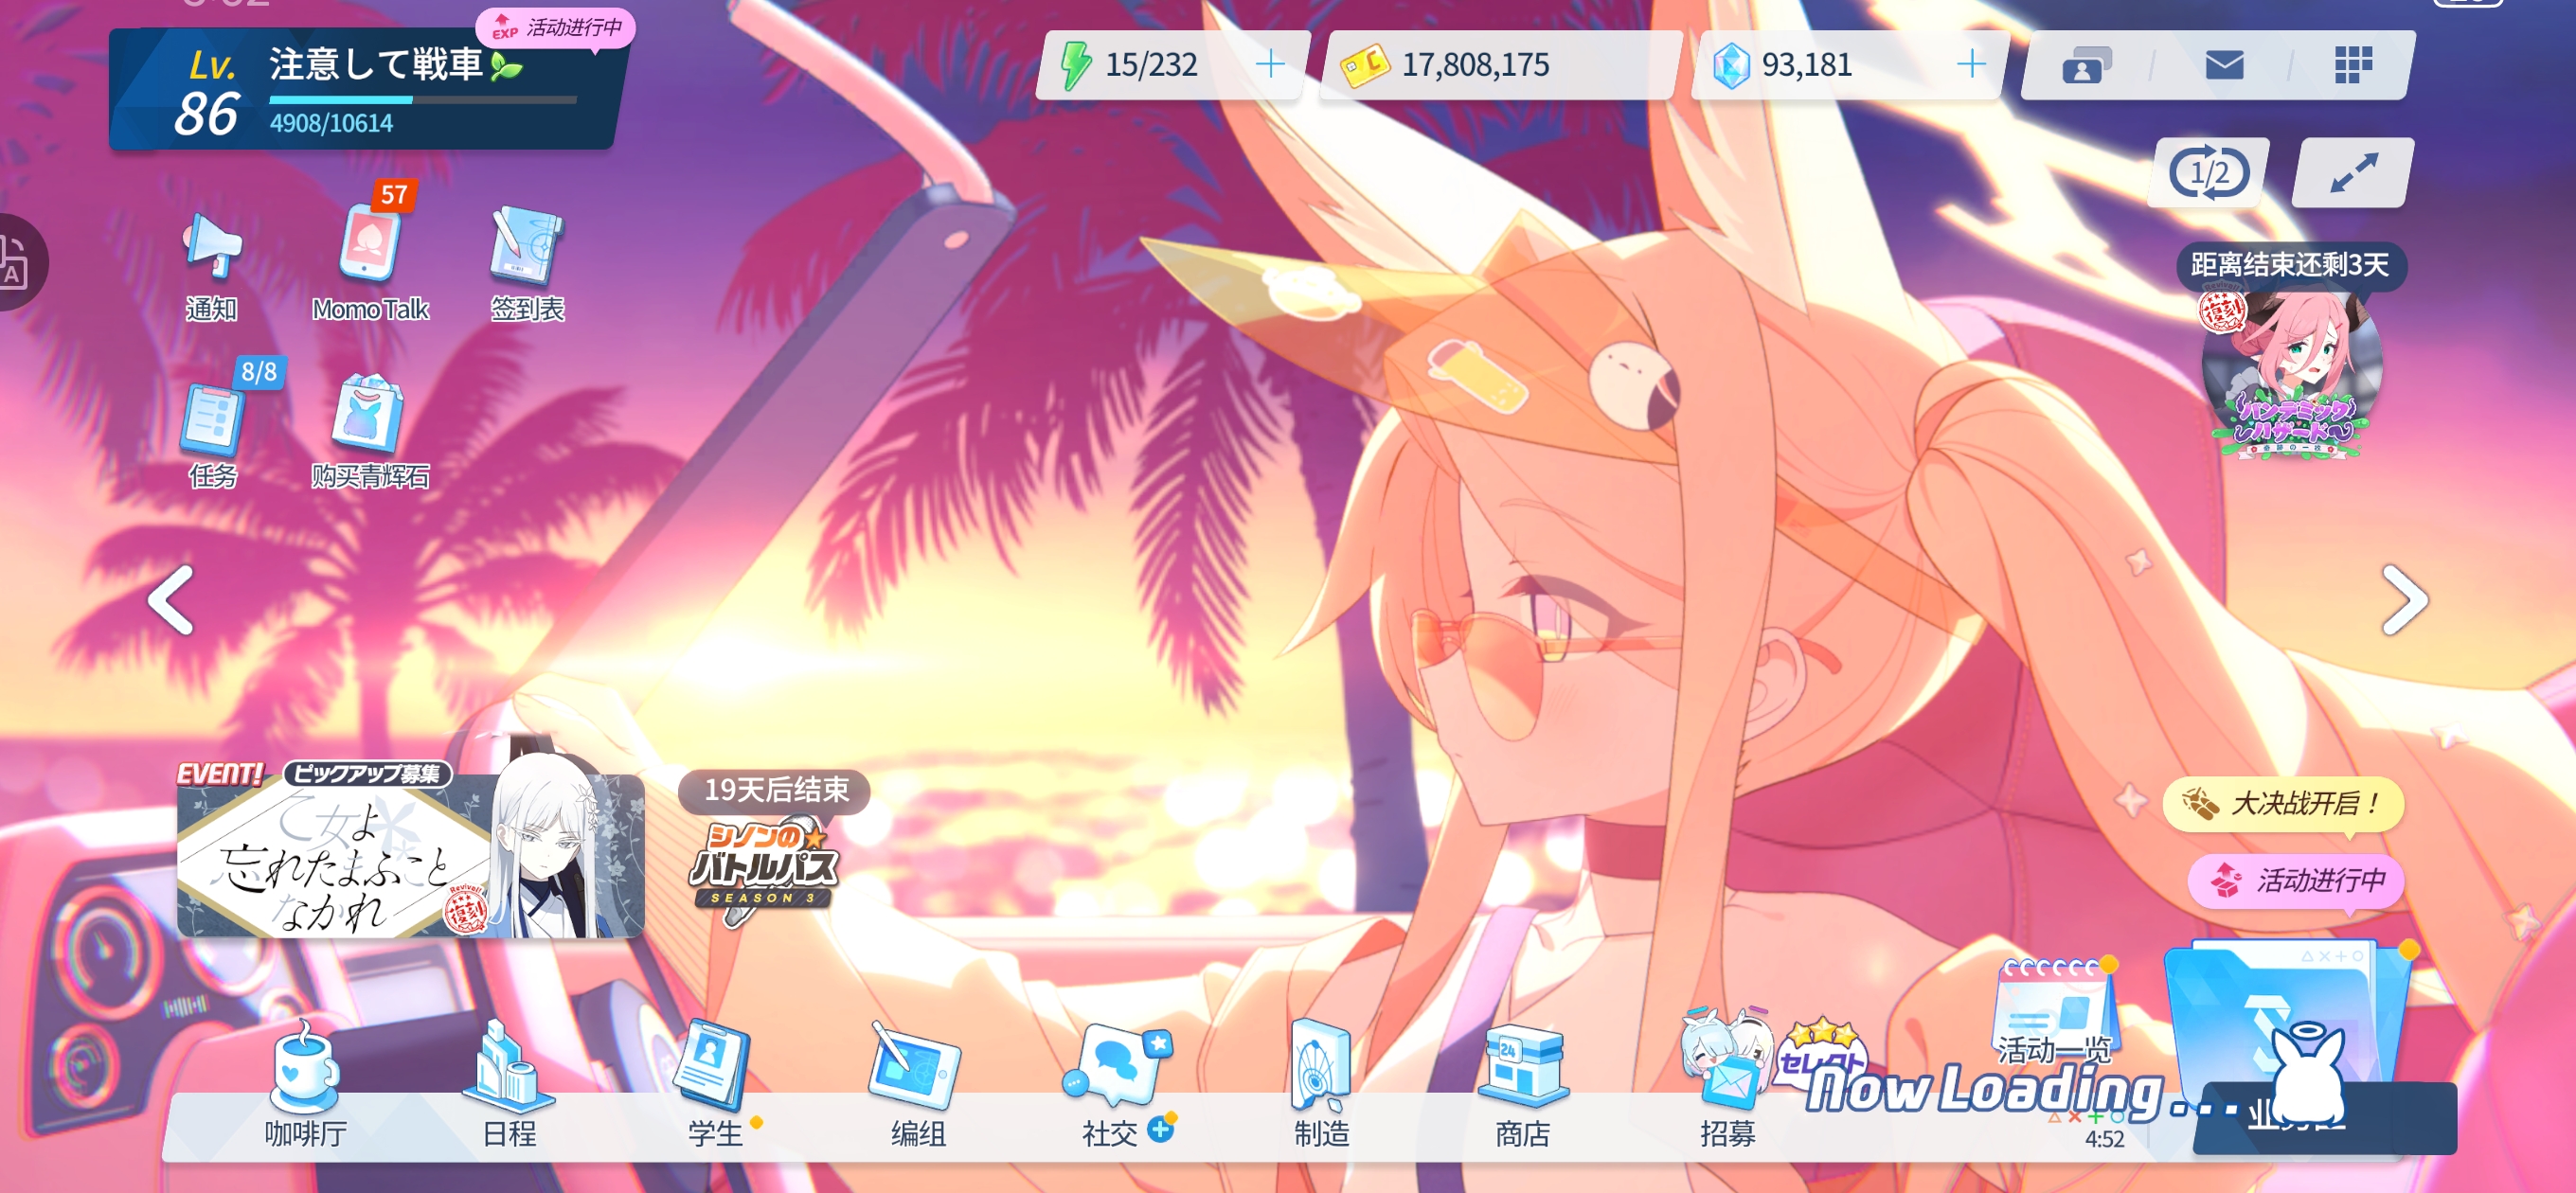
Task: Open the 任务 task list
Action: (212, 432)
